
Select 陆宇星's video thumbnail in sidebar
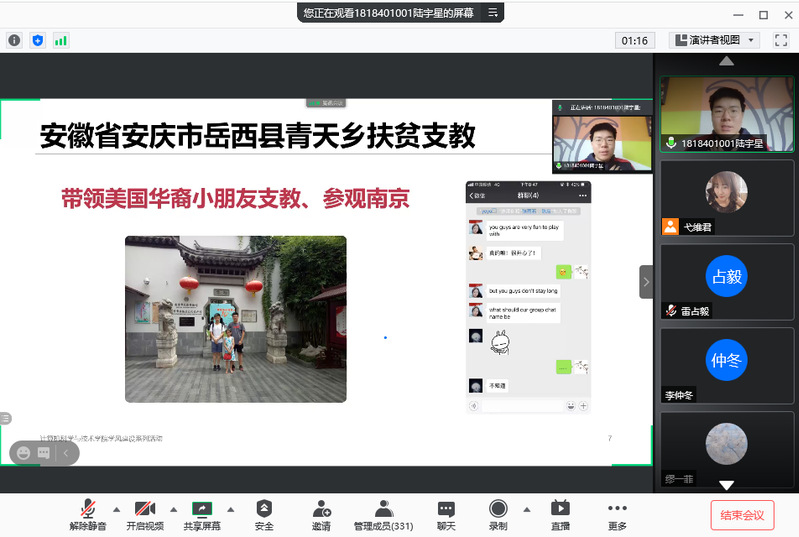pos(726,113)
